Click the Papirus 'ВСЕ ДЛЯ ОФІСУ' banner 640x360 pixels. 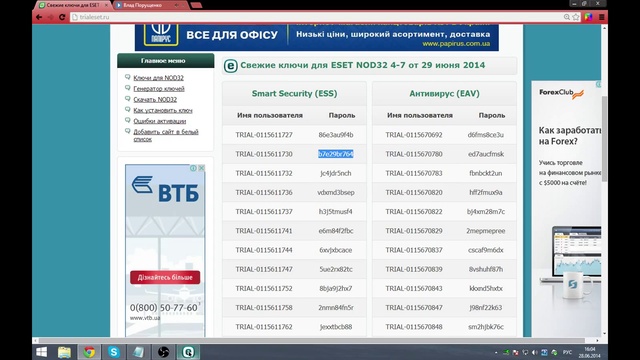point(316,37)
